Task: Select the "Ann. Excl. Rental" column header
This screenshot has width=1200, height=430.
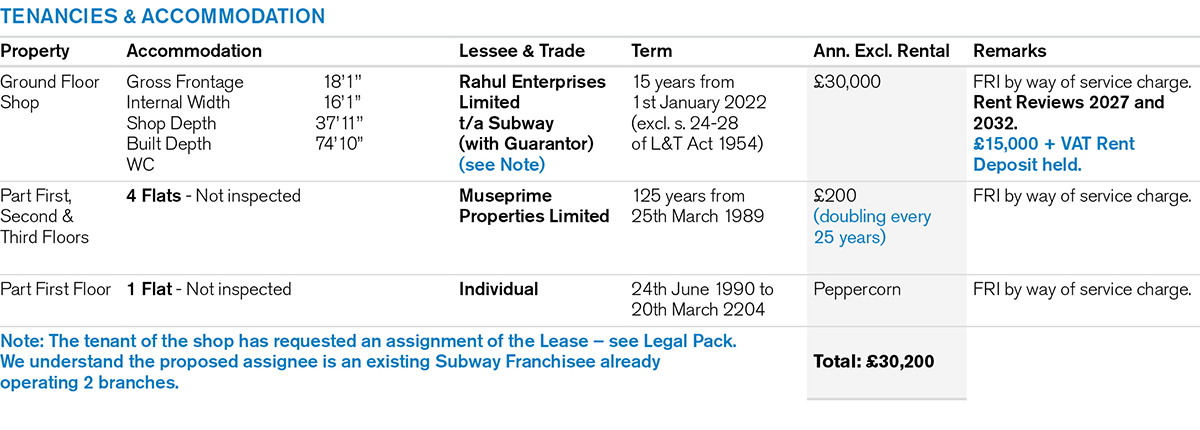Action: pos(882,51)
